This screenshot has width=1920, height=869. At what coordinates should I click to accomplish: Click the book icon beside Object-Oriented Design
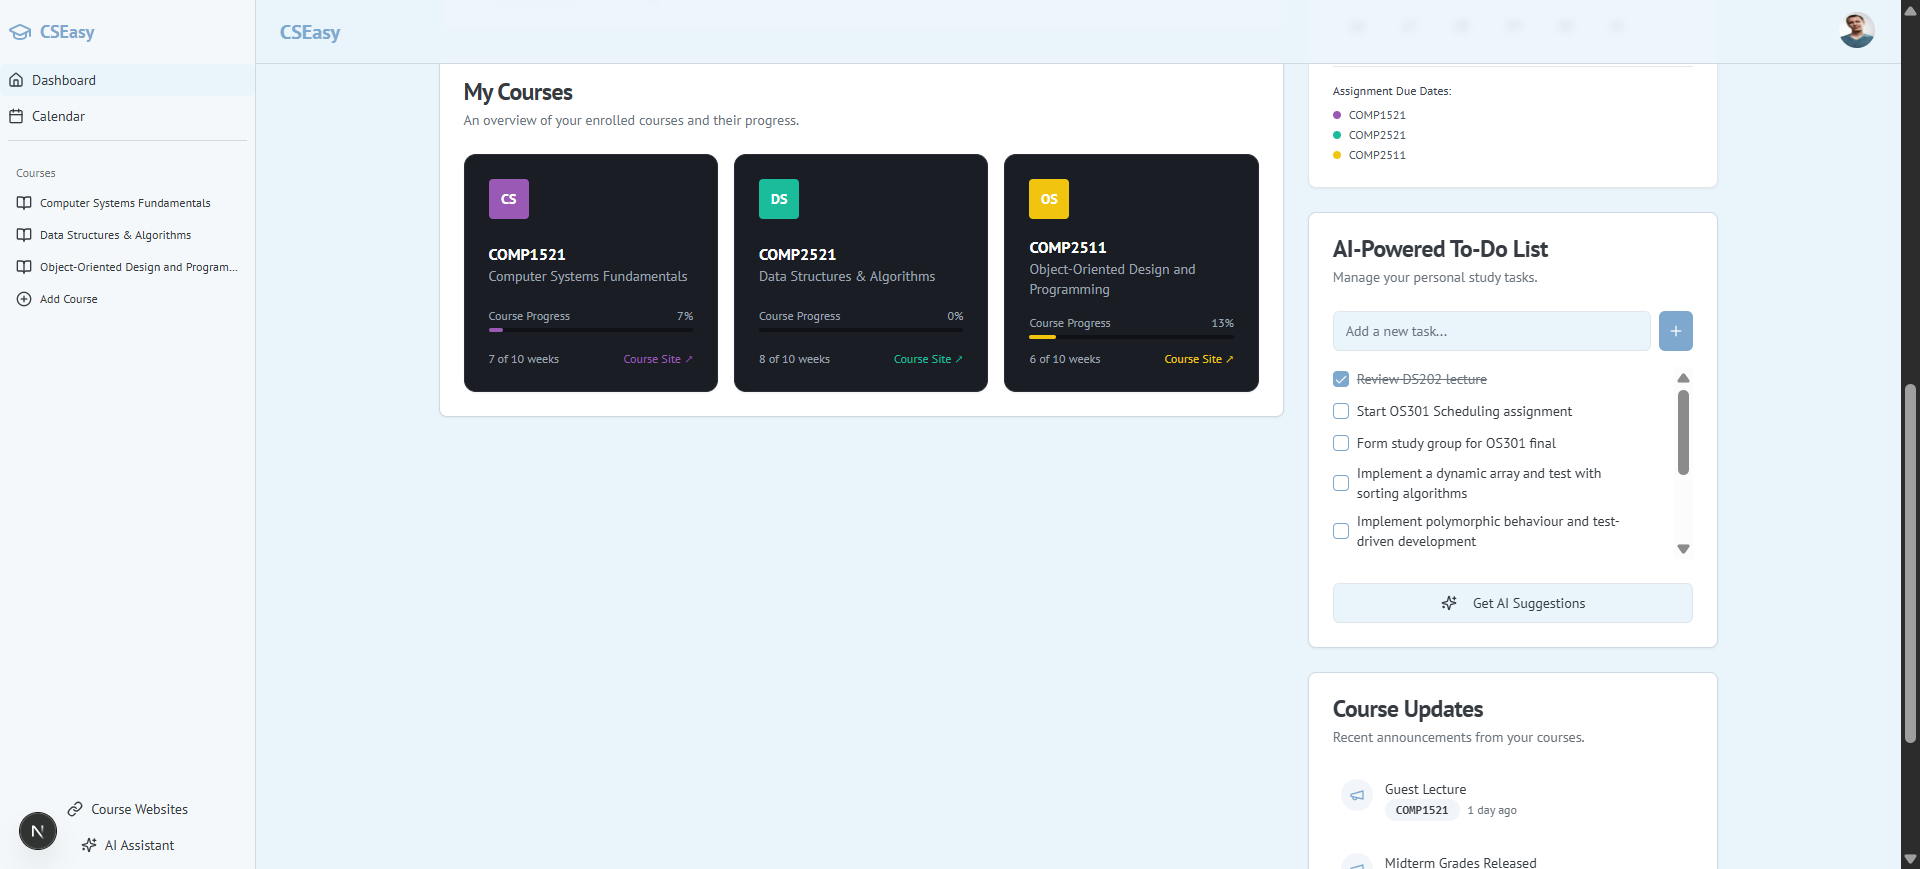[x=24, y=267]
